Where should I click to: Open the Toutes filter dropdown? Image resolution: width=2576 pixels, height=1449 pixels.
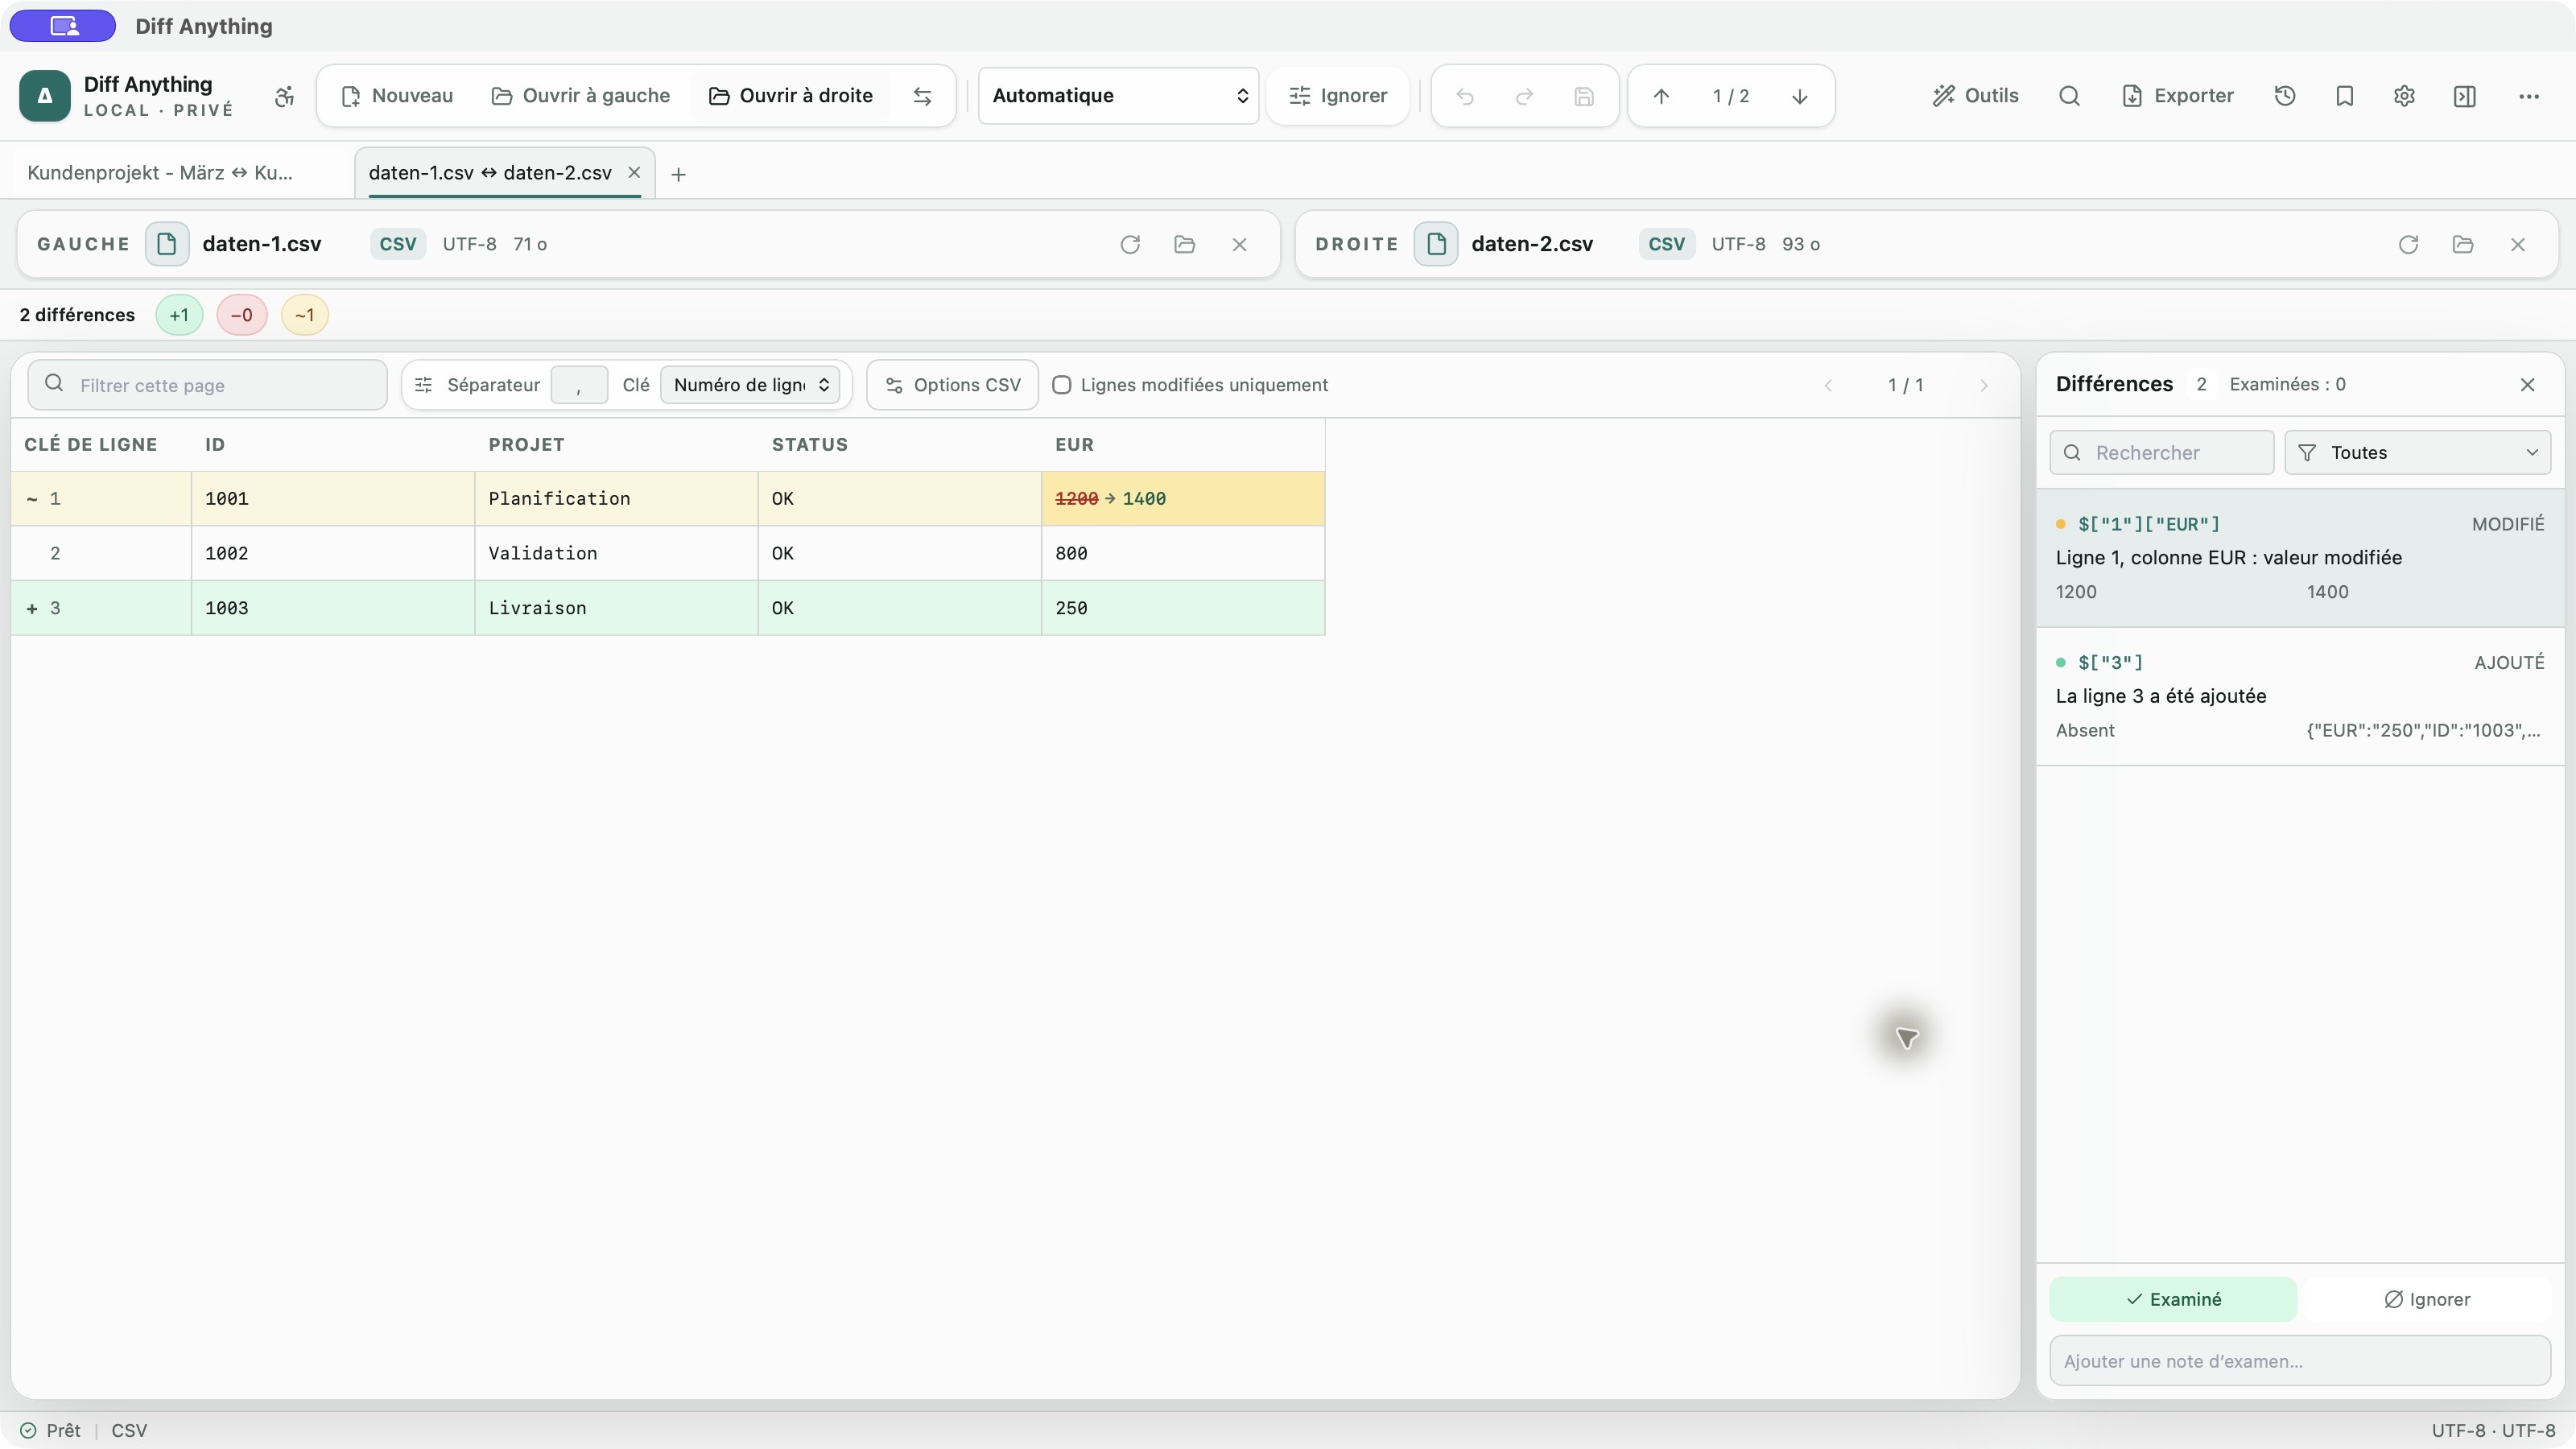[2417, 453]
